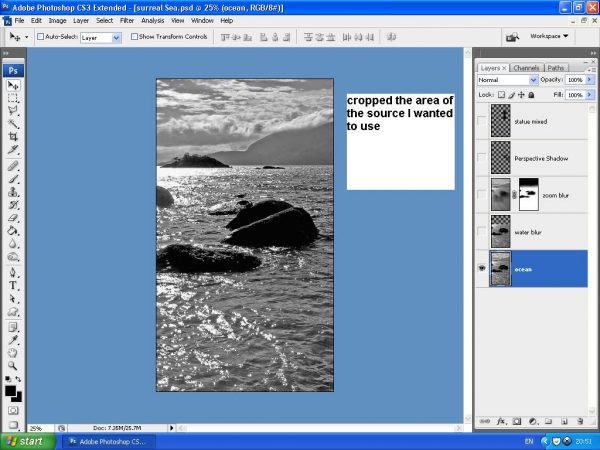Add a layer mask

517,421
